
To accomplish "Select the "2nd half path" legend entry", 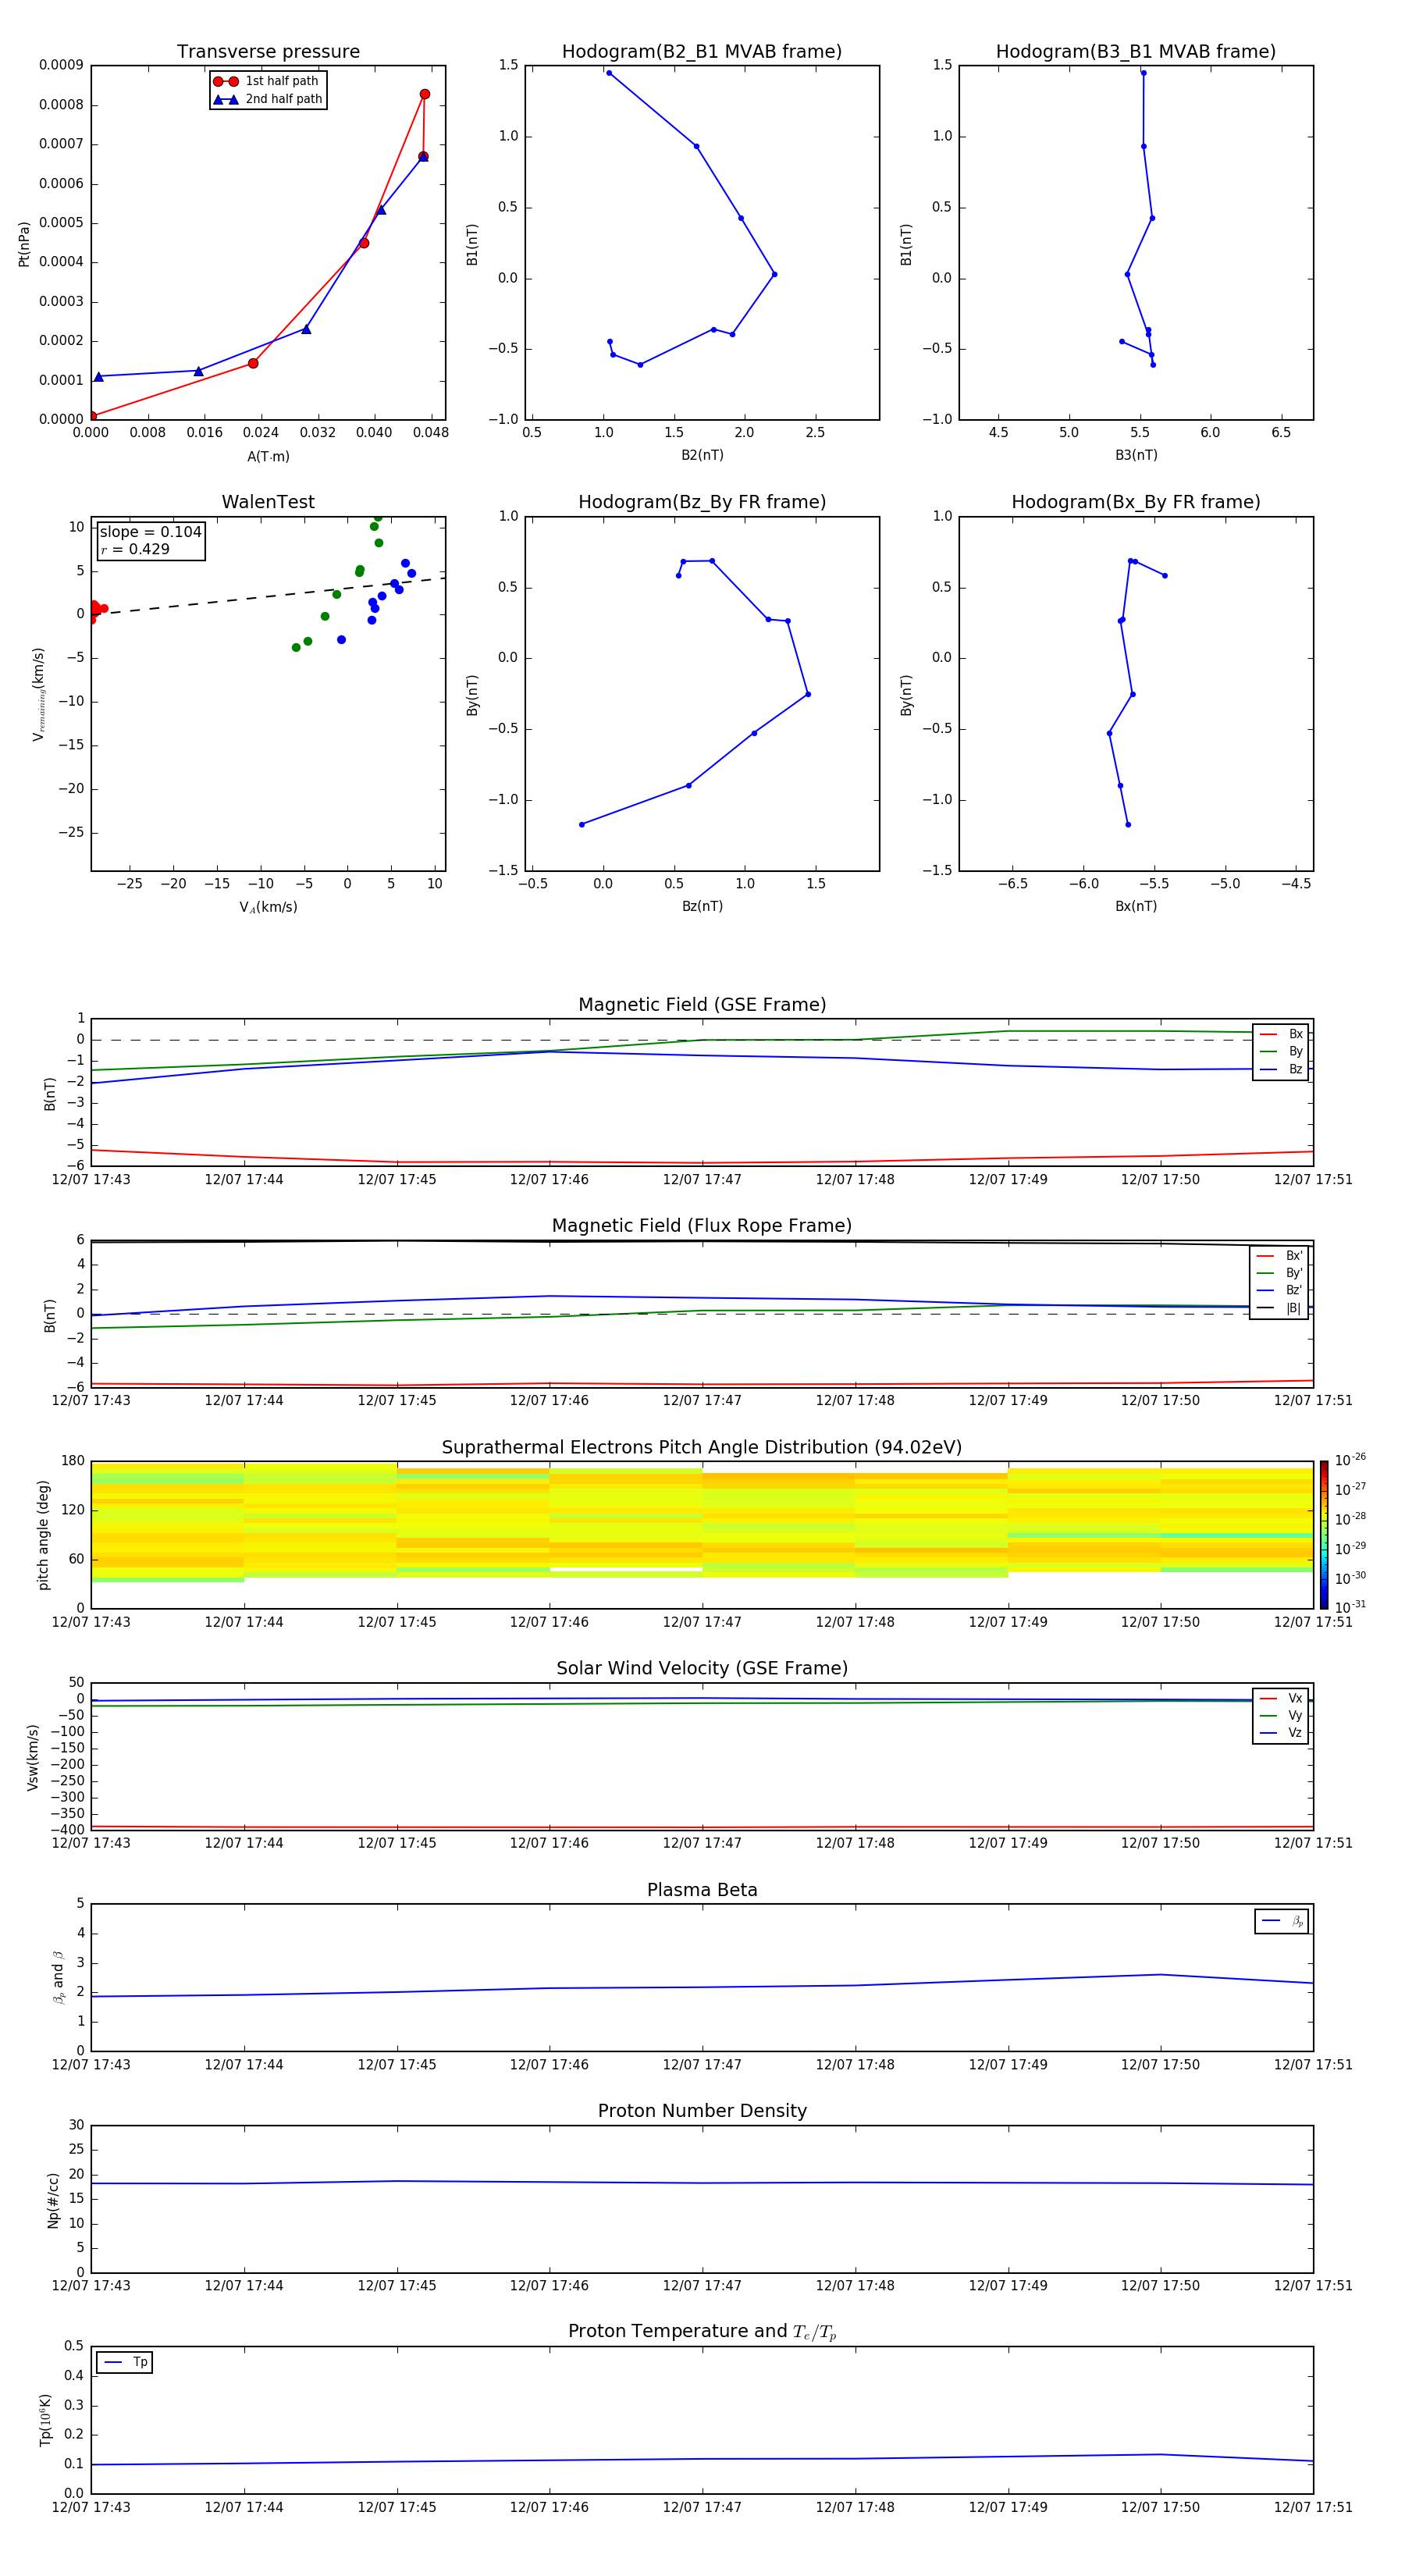I will [x=267, y=99].
